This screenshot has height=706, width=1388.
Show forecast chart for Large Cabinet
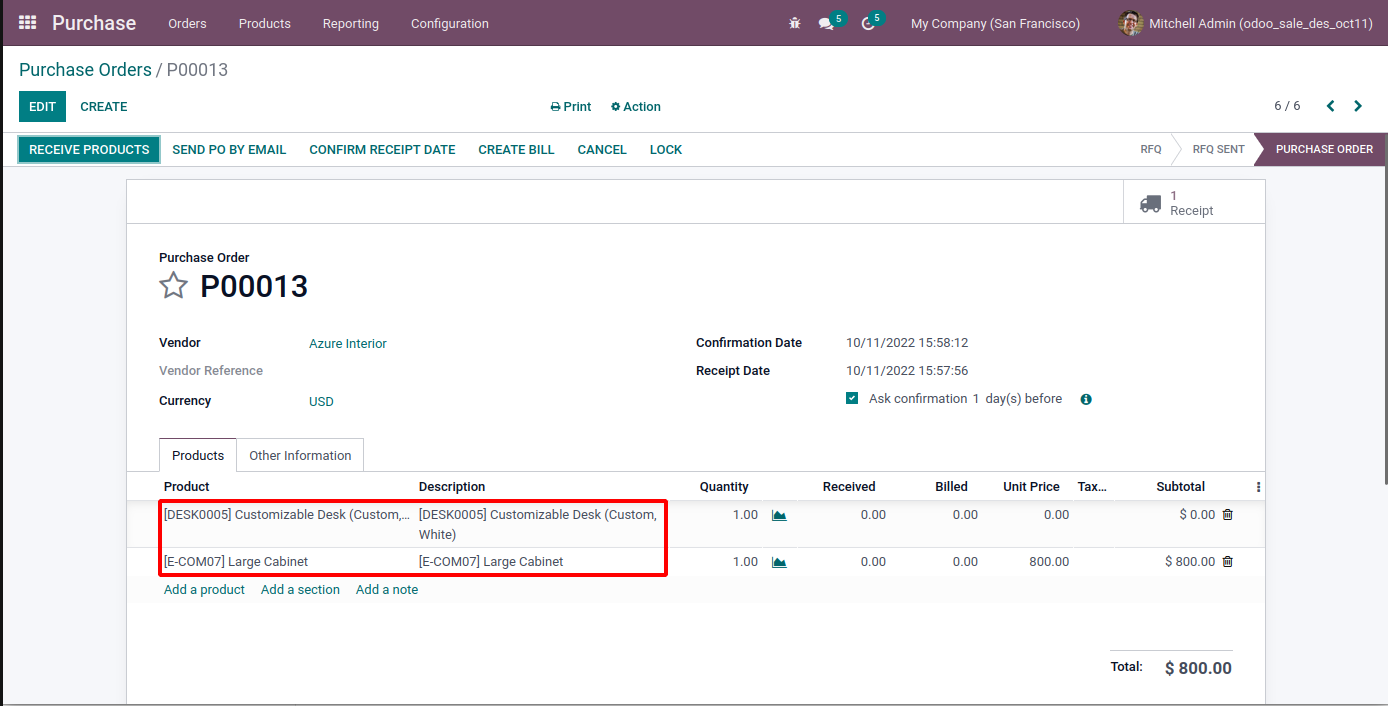(779, 562)
